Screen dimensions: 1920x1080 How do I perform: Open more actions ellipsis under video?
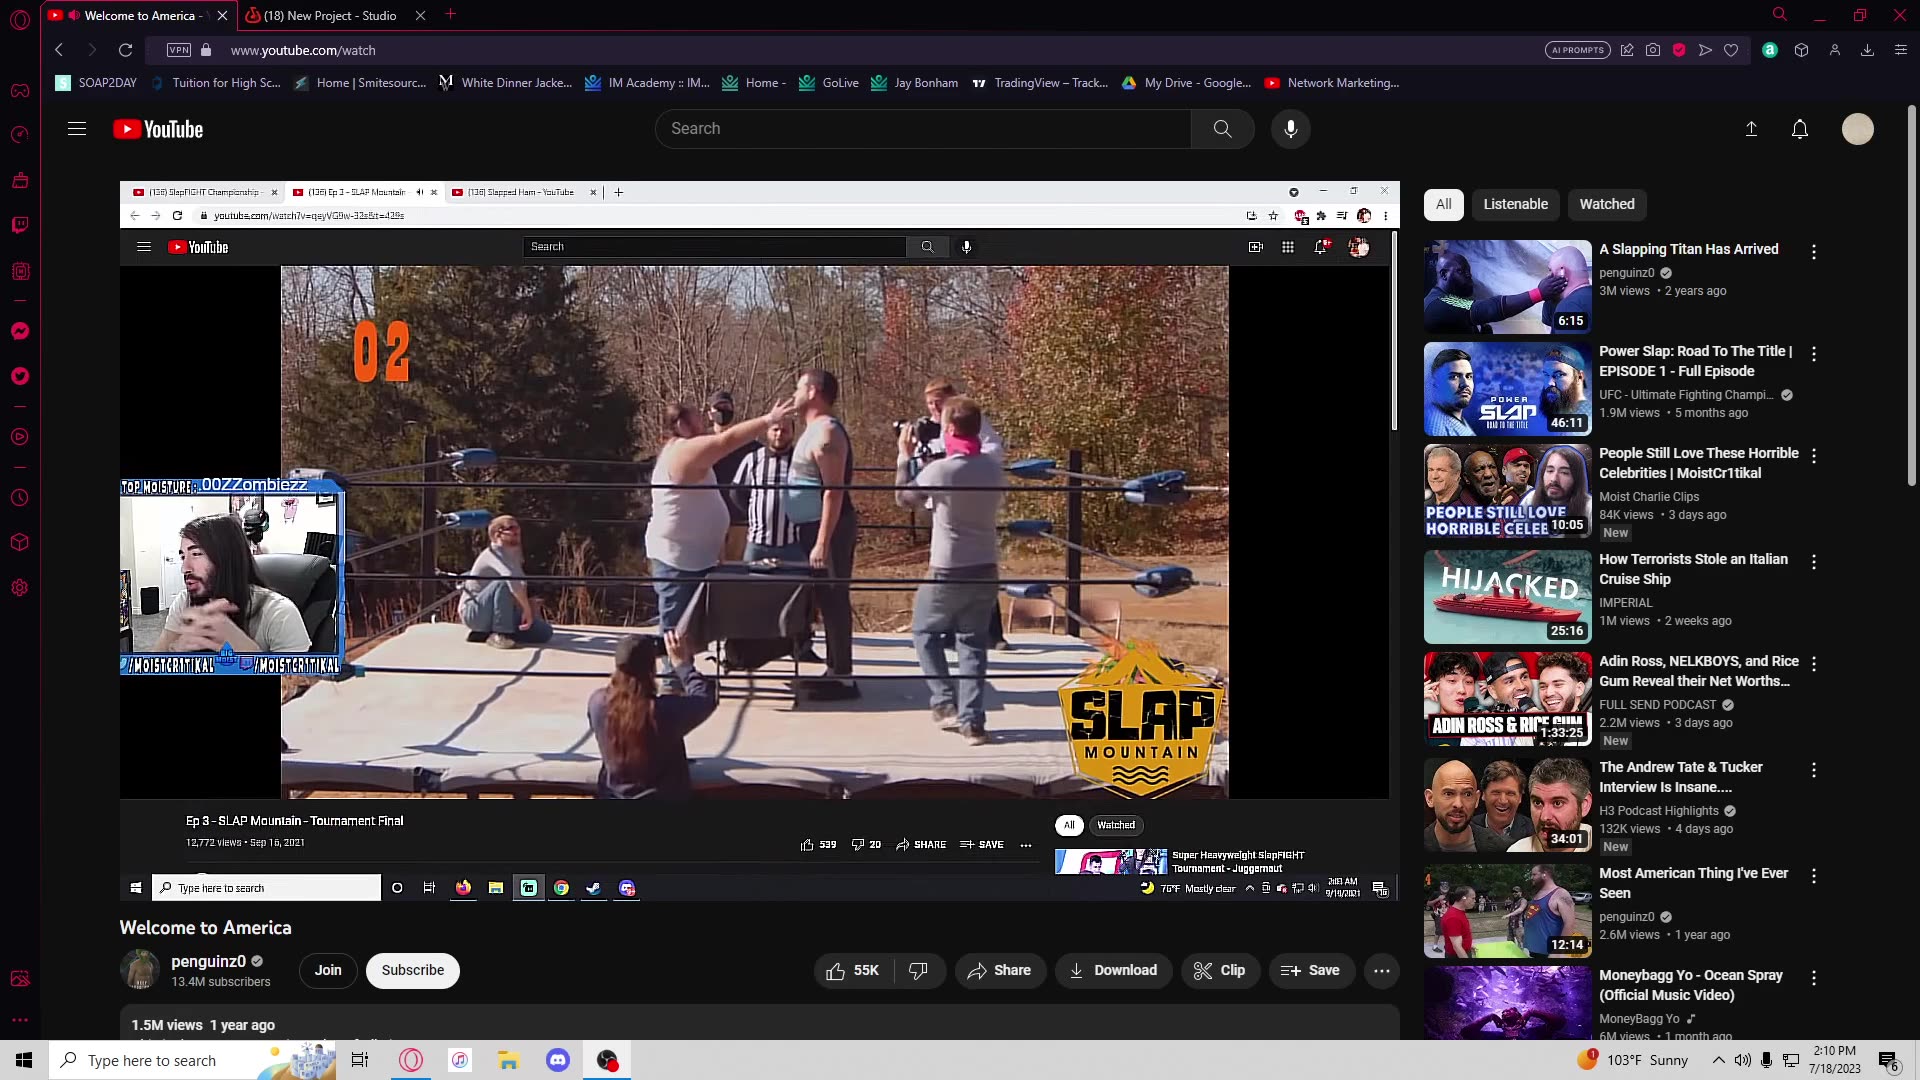click(1381, 970)
